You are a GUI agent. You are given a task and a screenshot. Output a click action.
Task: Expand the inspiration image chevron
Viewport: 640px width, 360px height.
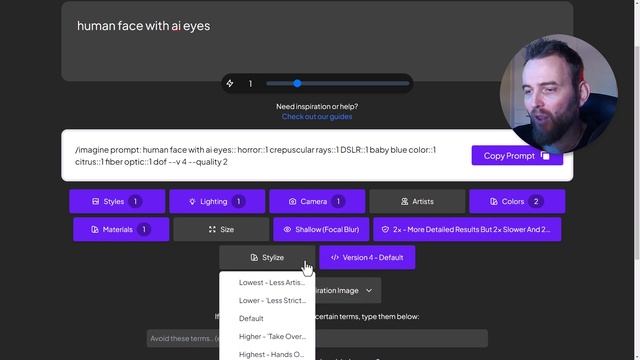coord(369,291)
